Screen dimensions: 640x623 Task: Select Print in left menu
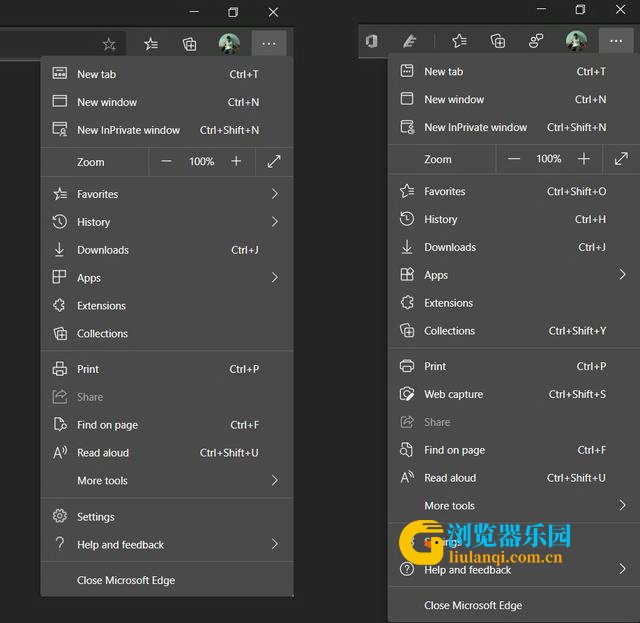coord(167,369)
